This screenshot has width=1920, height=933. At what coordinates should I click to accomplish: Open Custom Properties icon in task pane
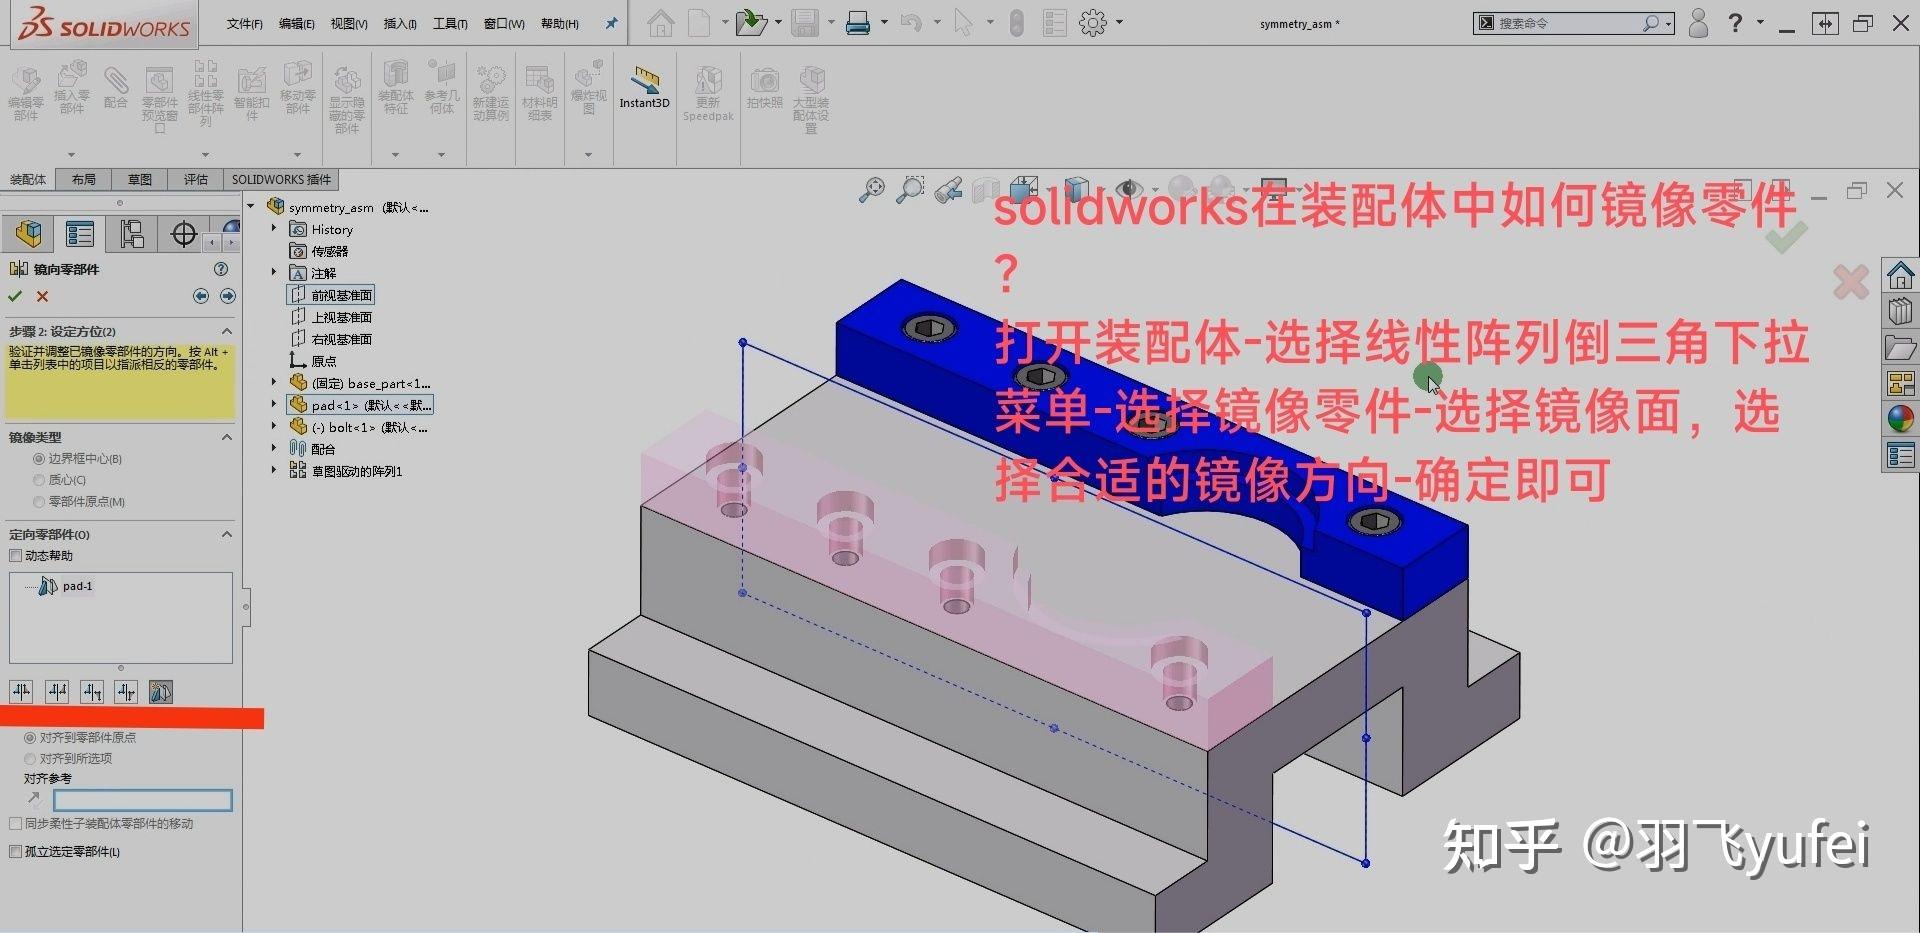click(x=1900, y=456)
